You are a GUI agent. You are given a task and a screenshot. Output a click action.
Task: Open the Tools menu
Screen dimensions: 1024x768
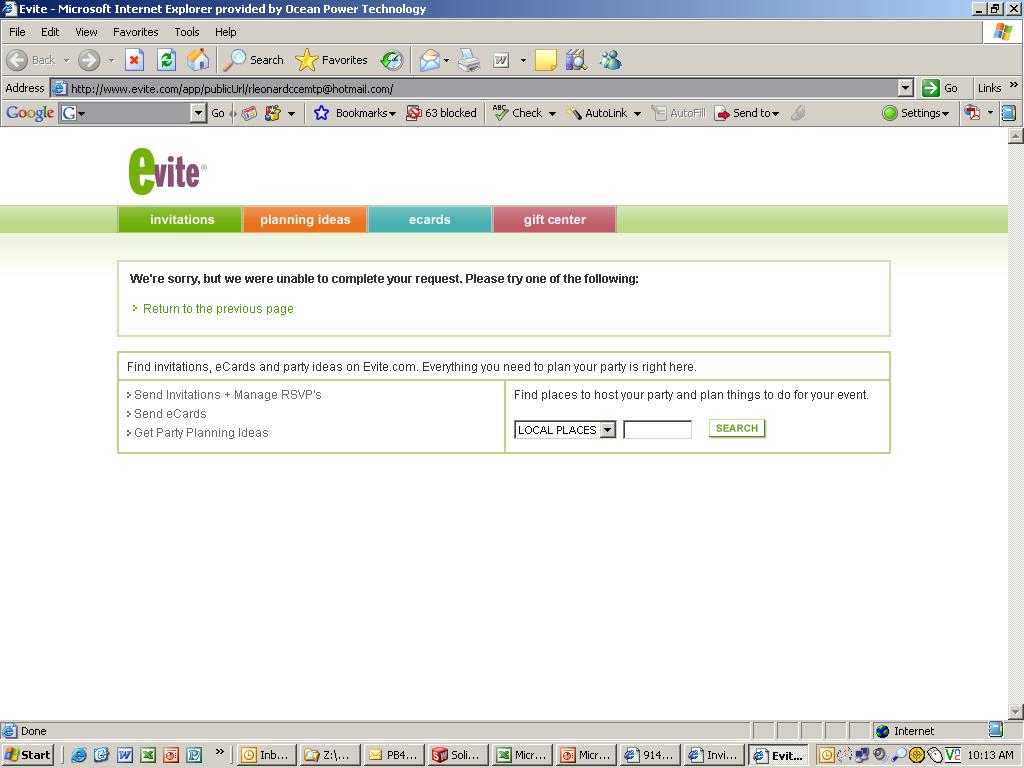187,32
